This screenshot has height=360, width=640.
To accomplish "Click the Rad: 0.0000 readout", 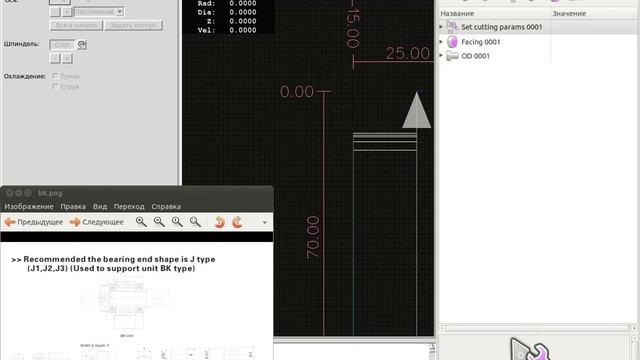I will coord(227,3).
